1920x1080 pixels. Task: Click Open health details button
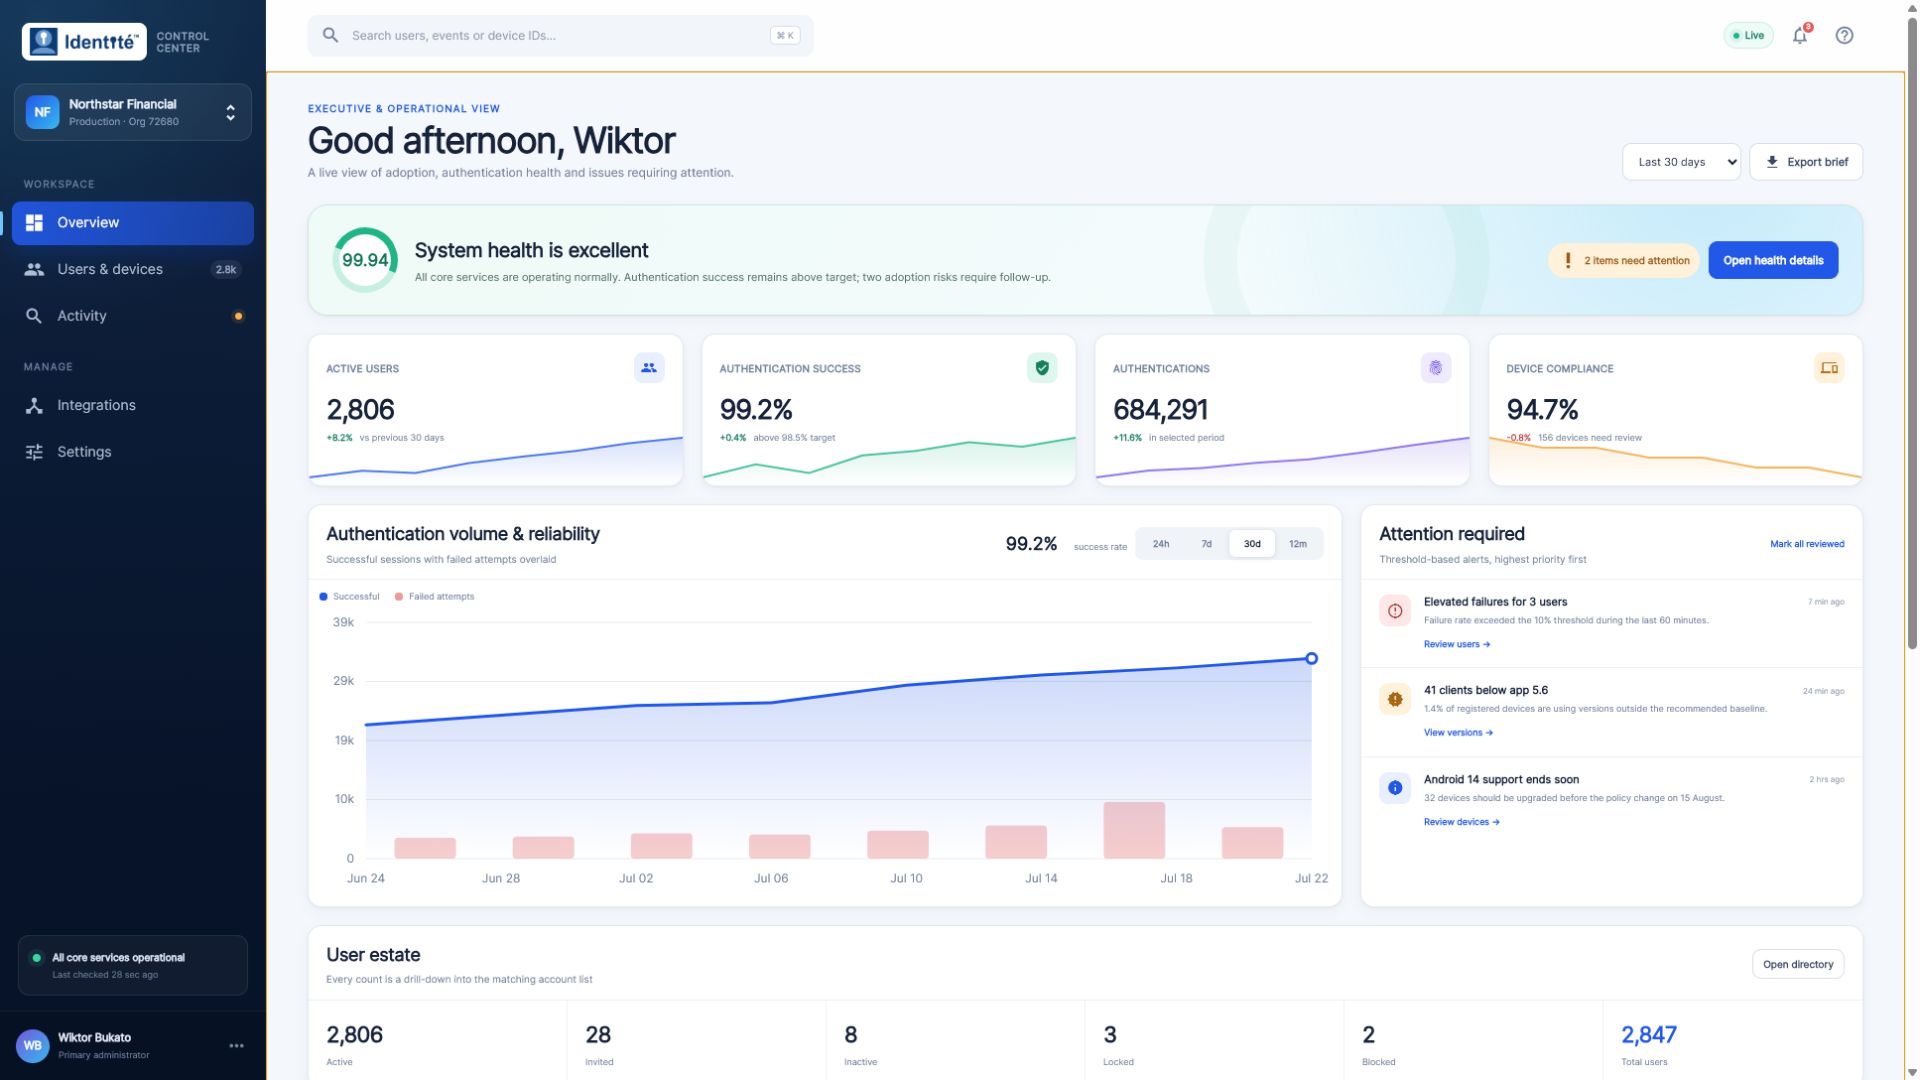click(x=1772, y=260)
